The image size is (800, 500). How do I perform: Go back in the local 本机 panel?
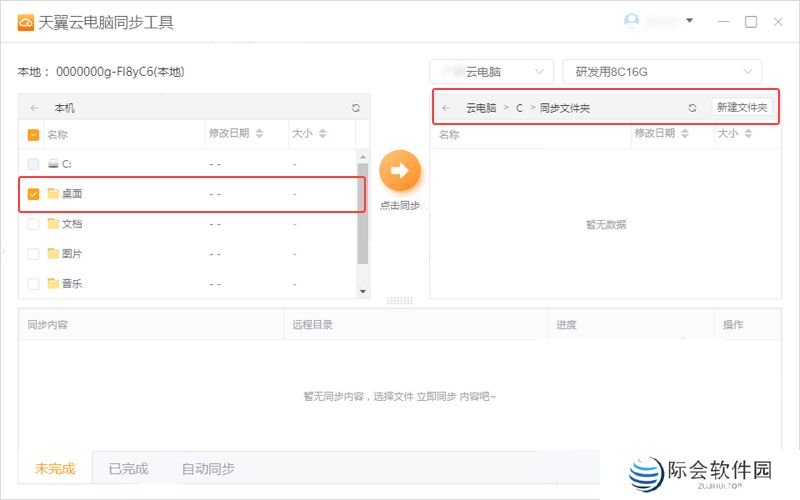click(x=35, y=108)
